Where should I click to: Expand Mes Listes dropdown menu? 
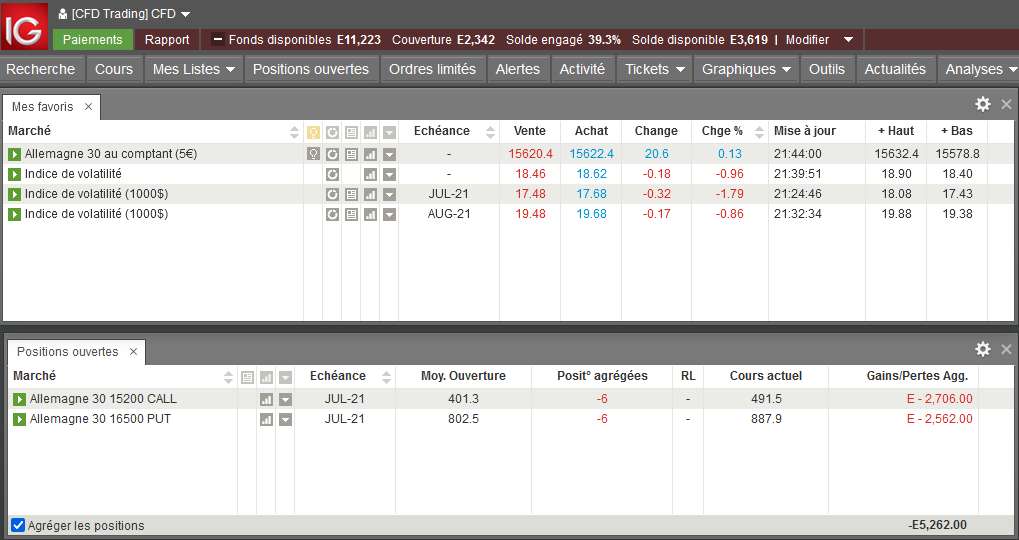(x=194, y=69)
